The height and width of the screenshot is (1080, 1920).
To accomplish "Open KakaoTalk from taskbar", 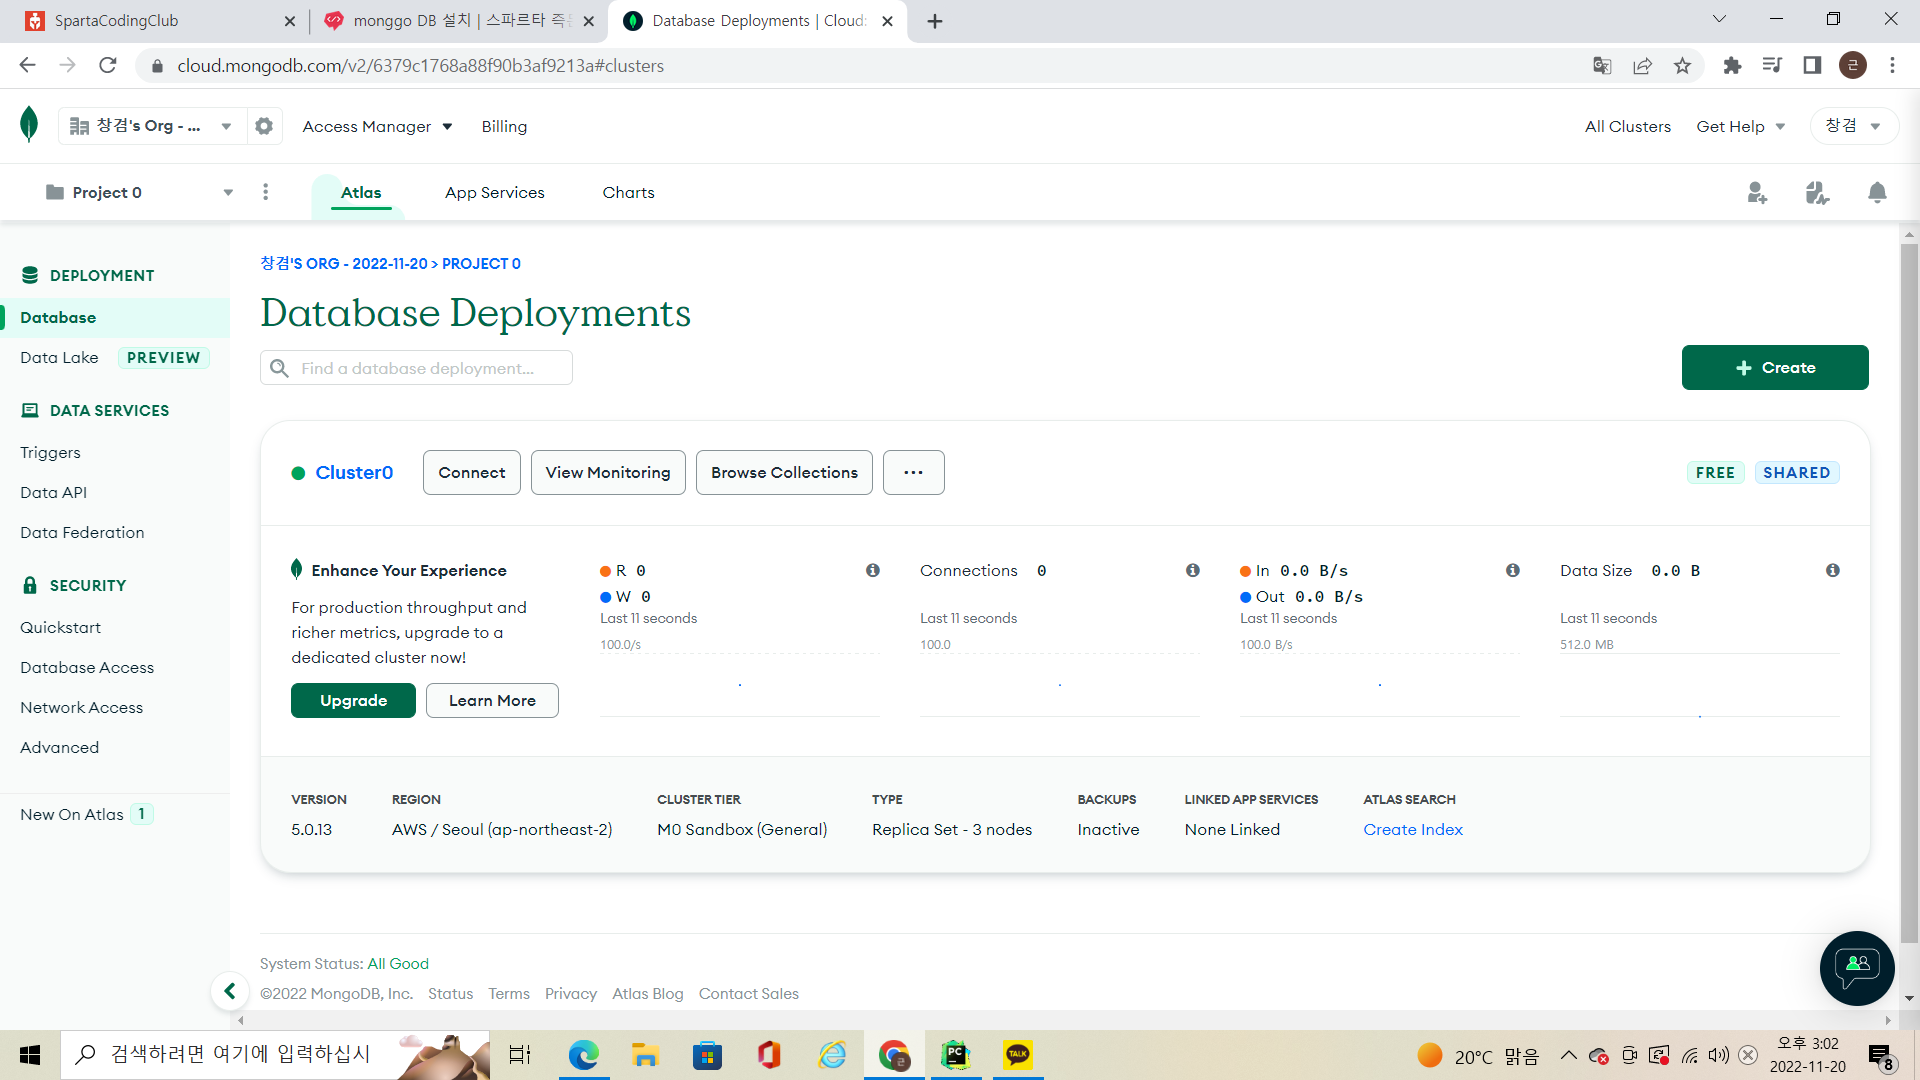I will [x=1017, y=1055].
